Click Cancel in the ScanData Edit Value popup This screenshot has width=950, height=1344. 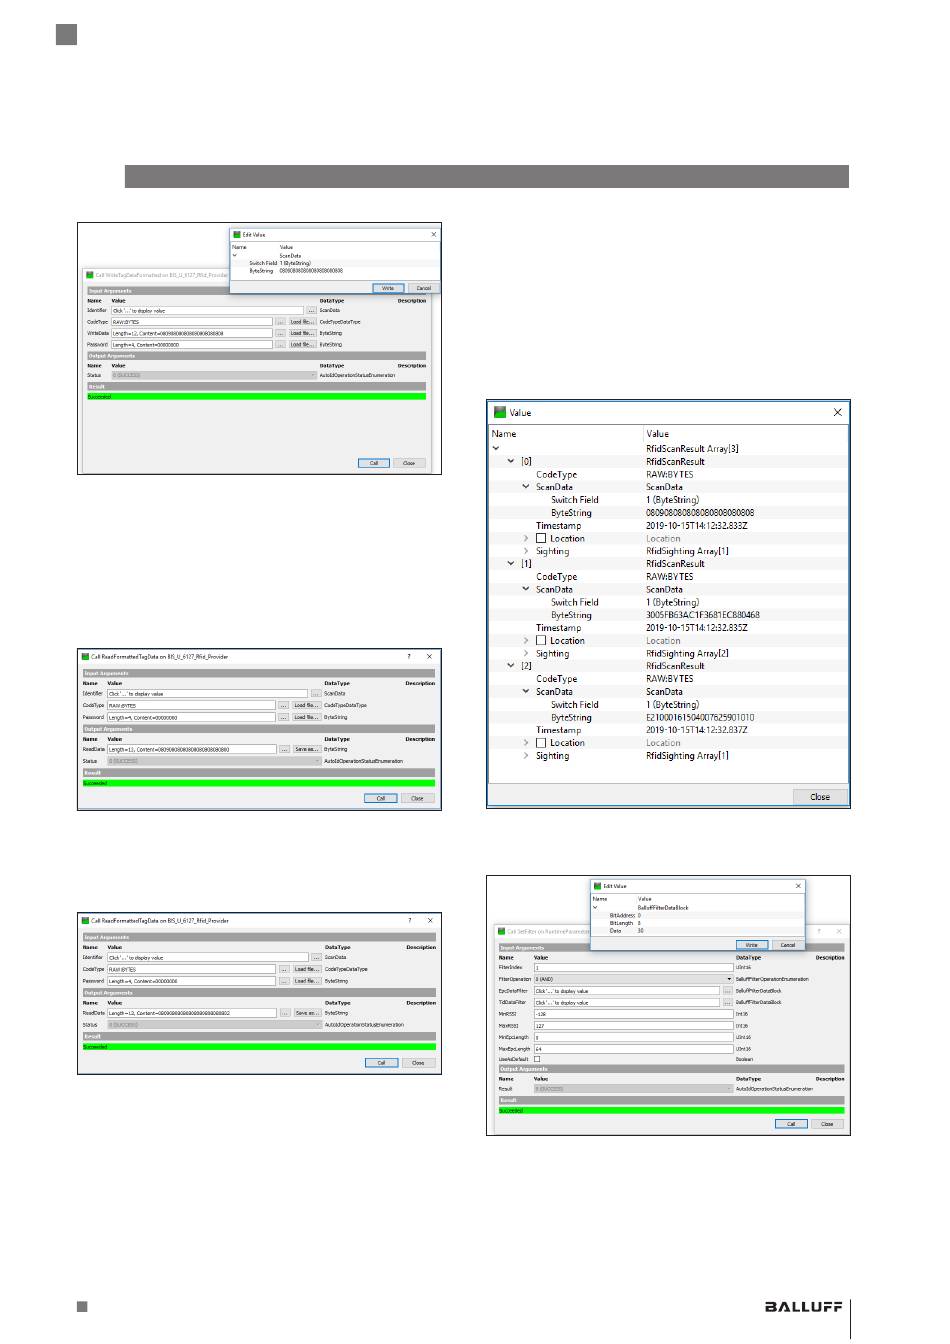[424, 288]
